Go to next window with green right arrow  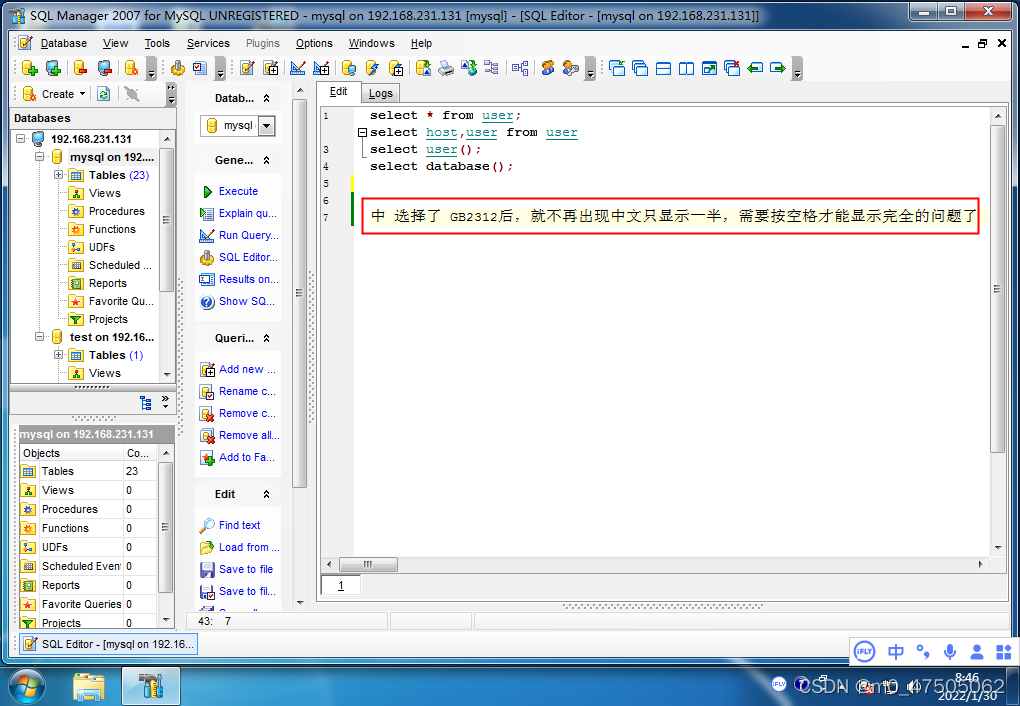click(x=777, y=68)
